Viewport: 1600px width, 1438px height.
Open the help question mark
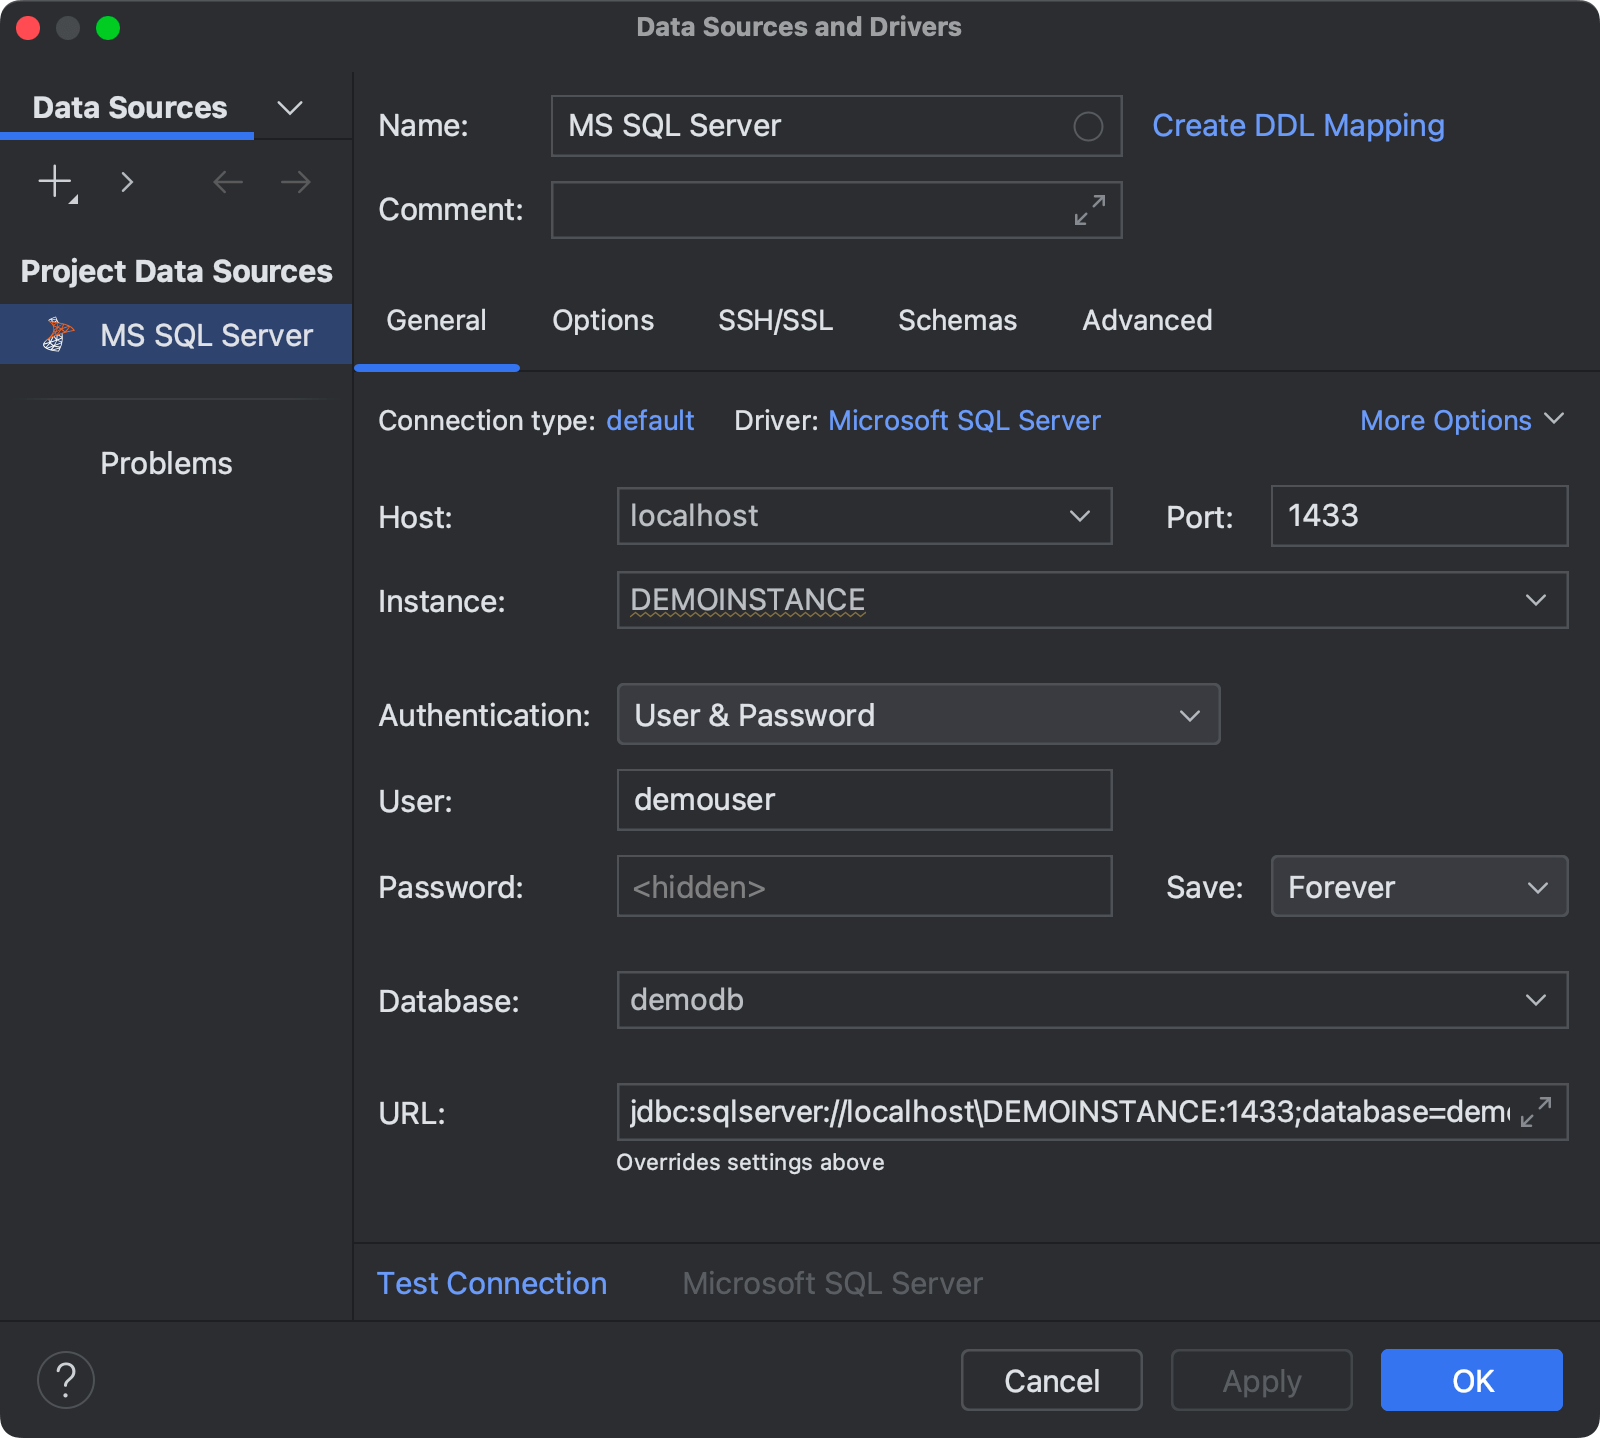click(65, 1380)
